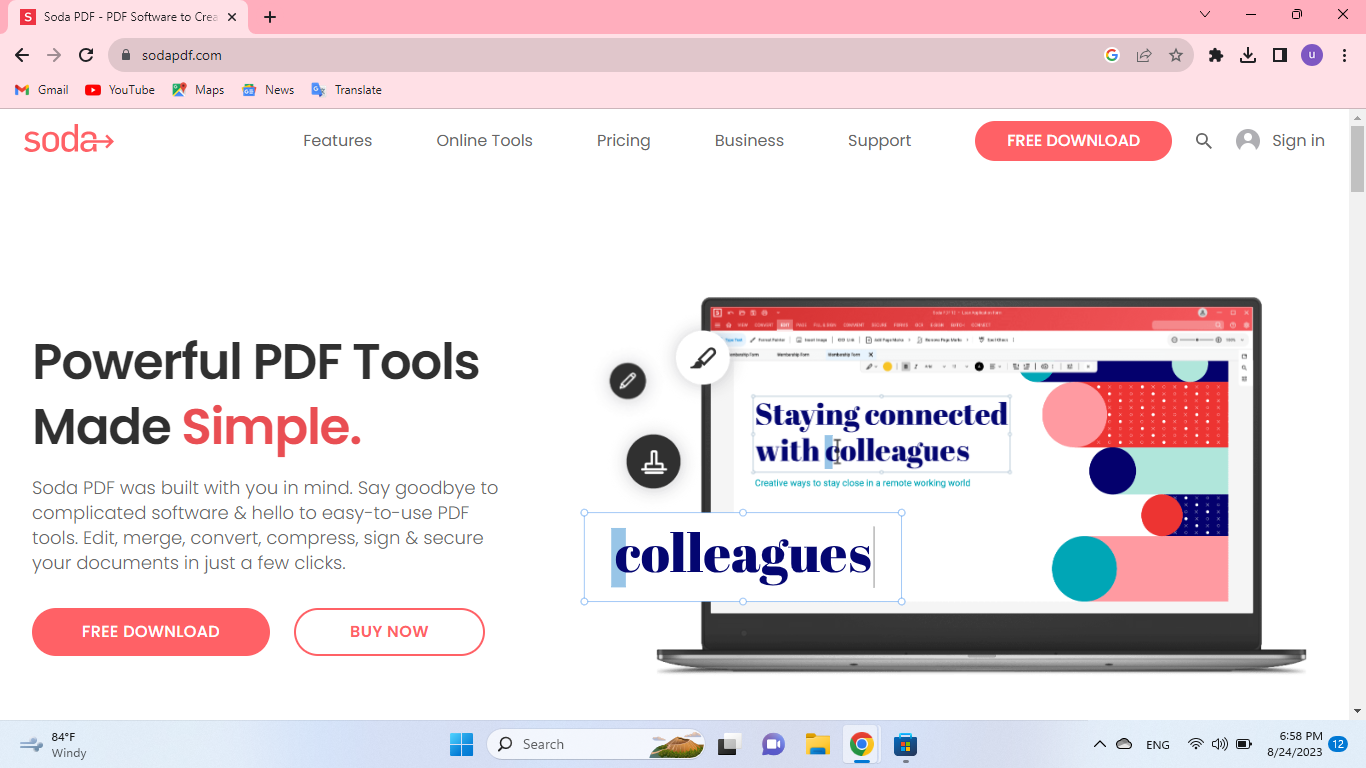Click Chrome icon in taskbar

pos(862,744)
